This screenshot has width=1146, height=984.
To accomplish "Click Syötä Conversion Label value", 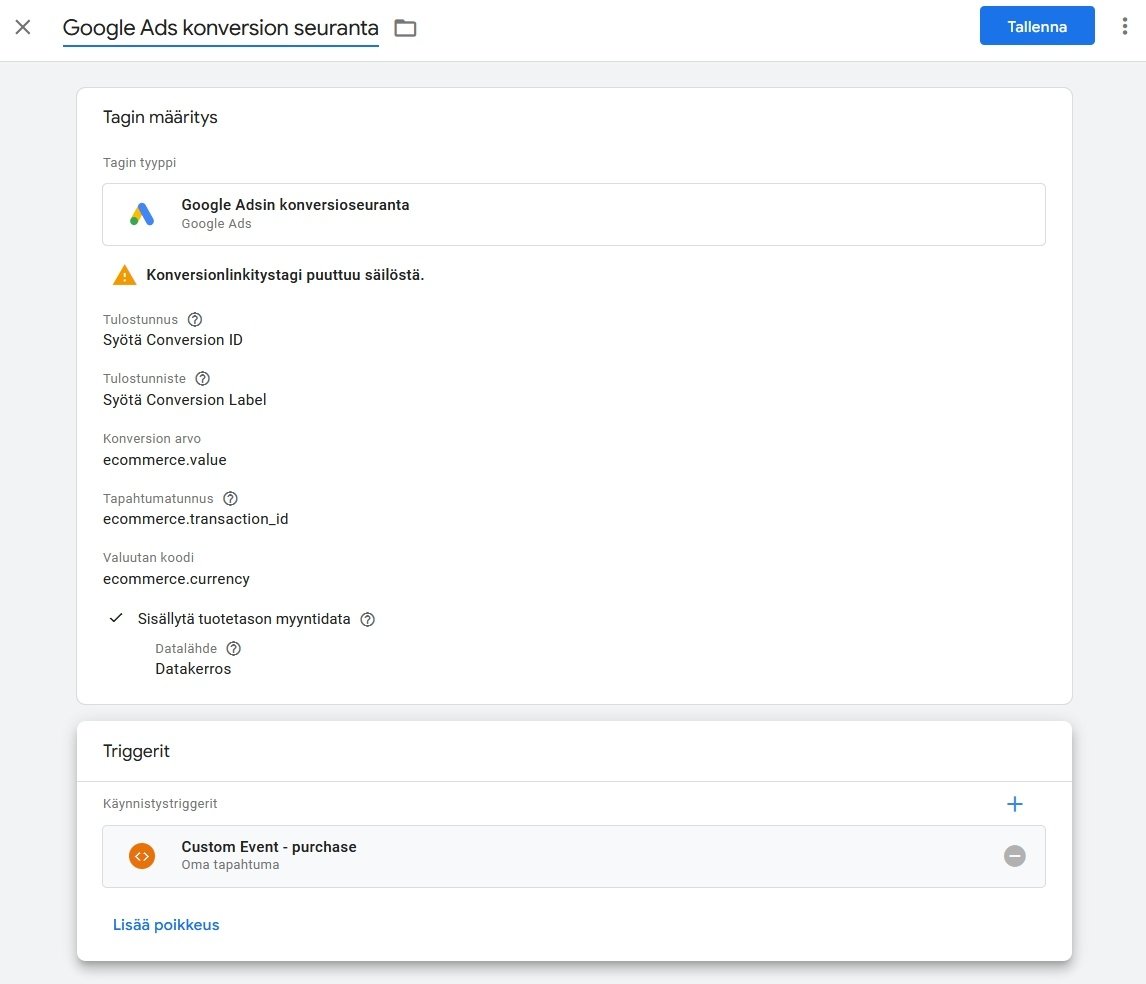I will click(184, 400).
